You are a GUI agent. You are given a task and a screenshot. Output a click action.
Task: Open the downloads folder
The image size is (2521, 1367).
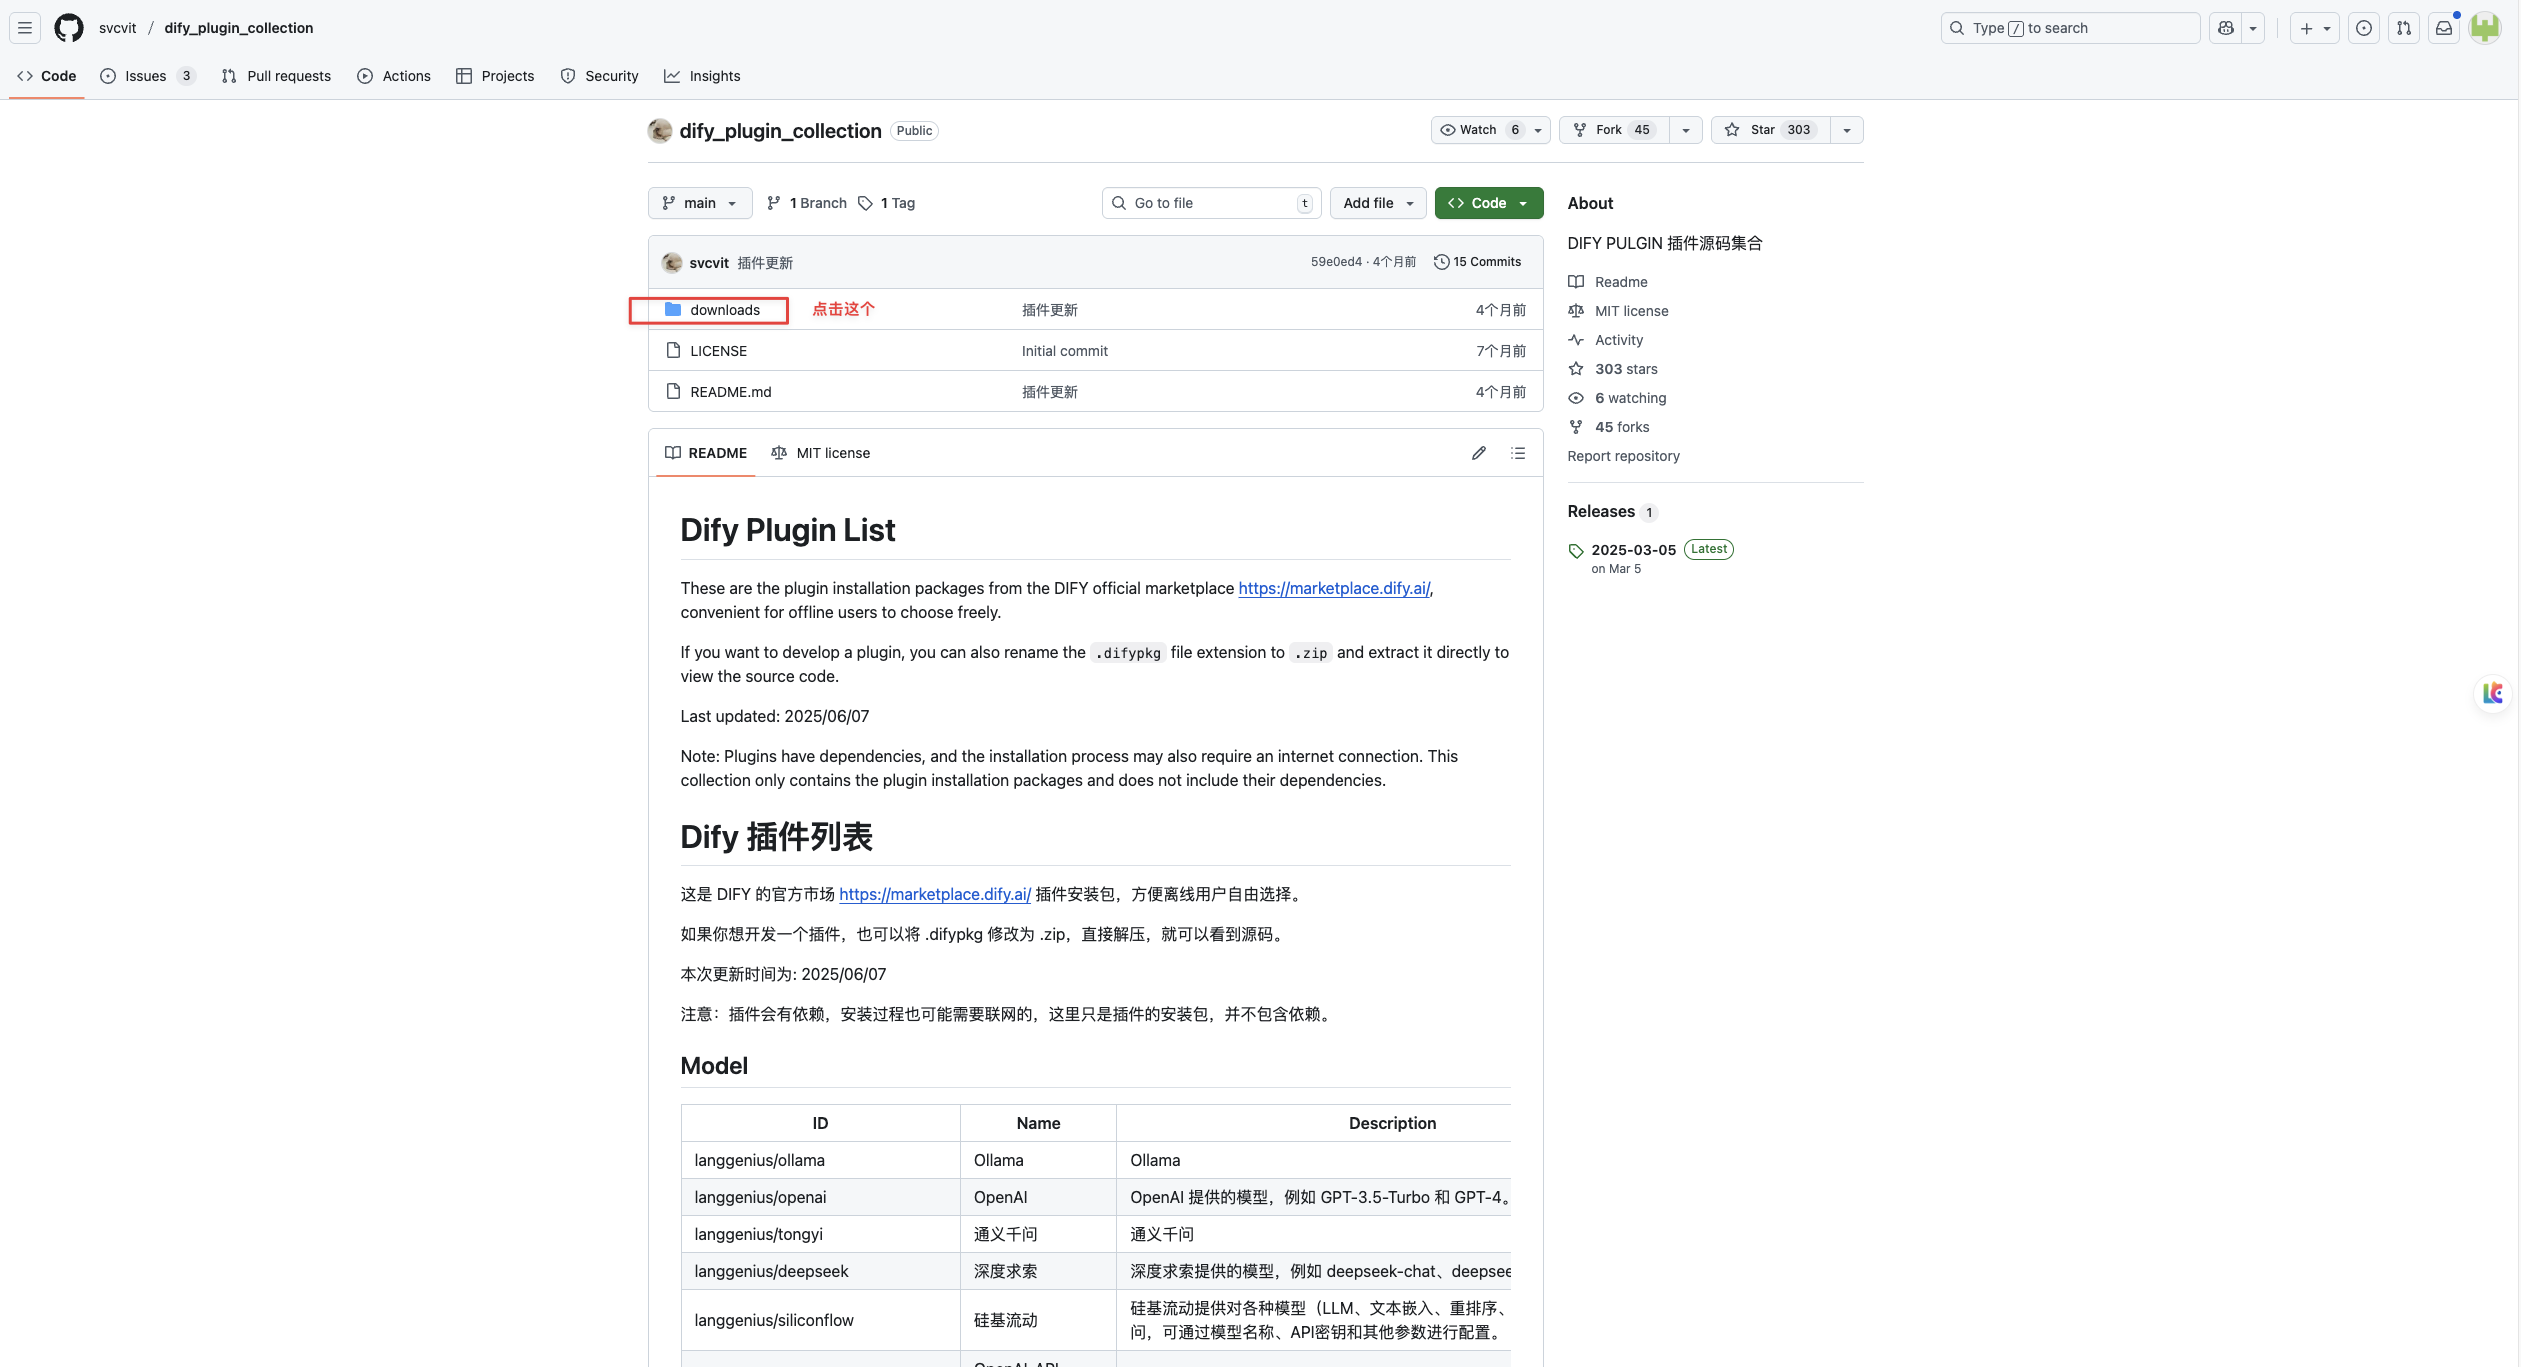pos(724,310)
